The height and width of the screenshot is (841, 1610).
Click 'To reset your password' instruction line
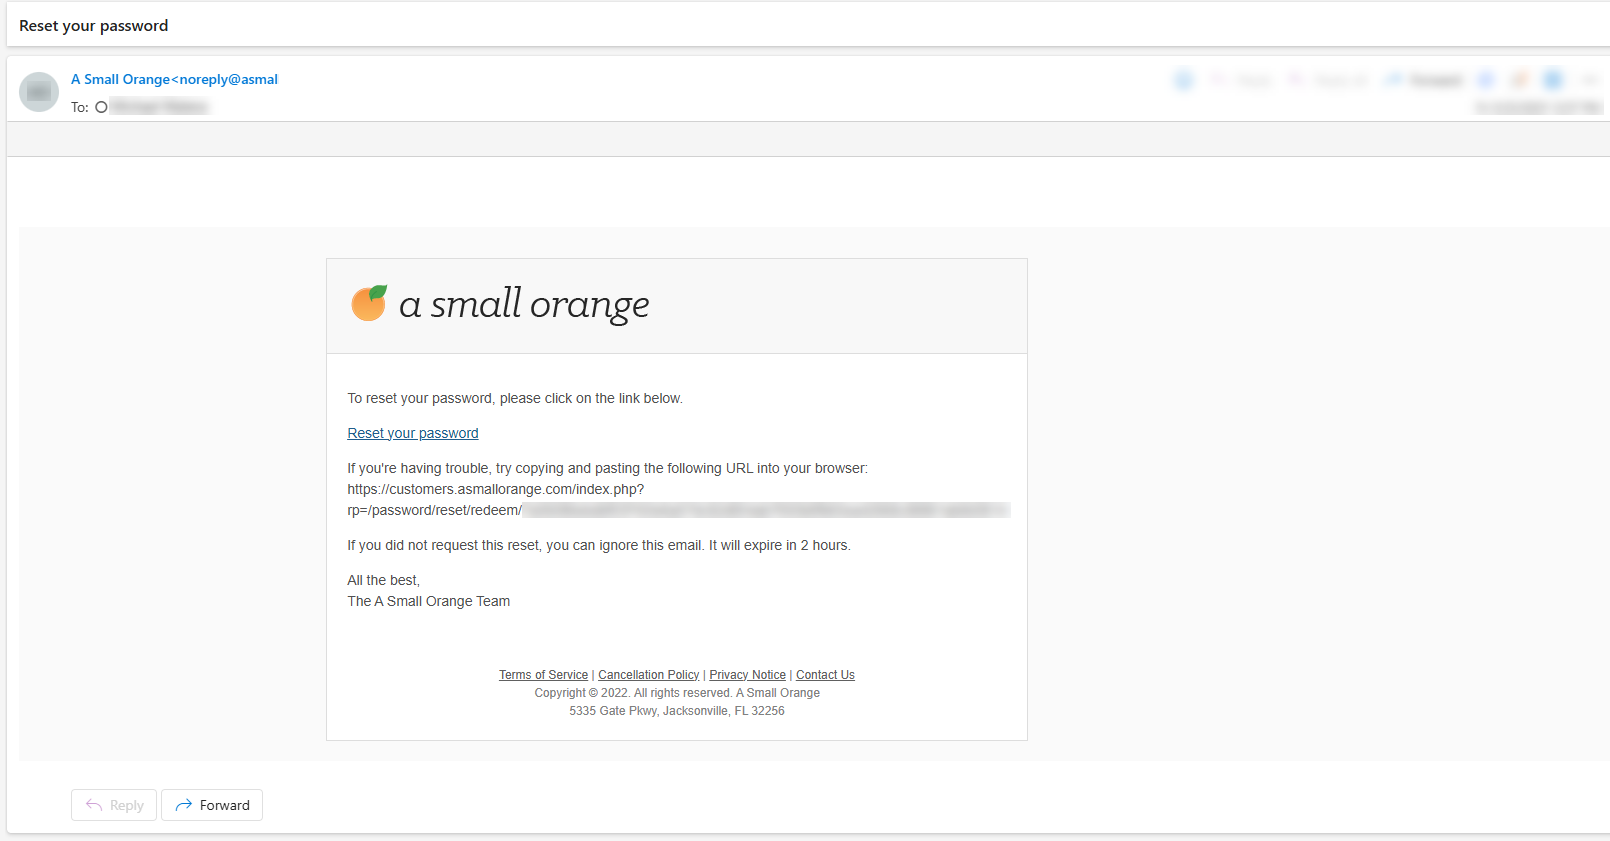coord(515,398)
